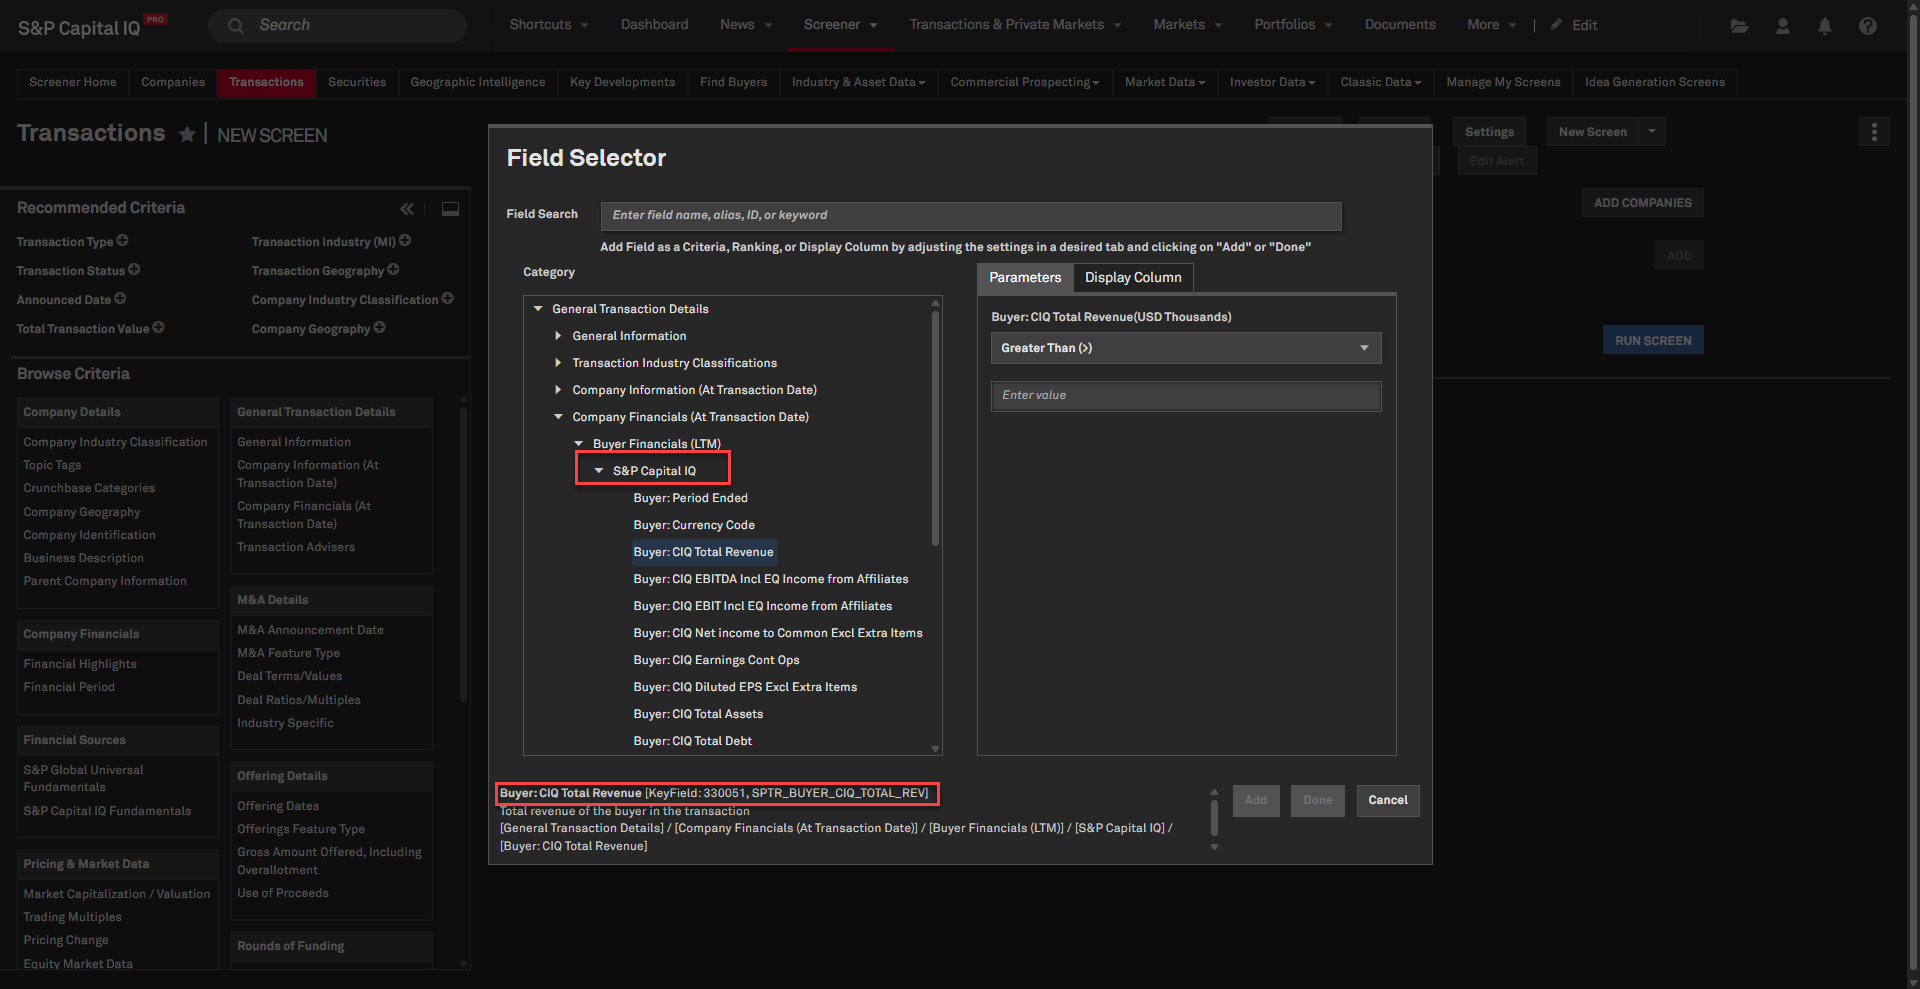Image resolution: width=1920 pixels, height=989 pixels.
Task: Click the description panel scroll up arrow
Action: (x=1214, y=793)
